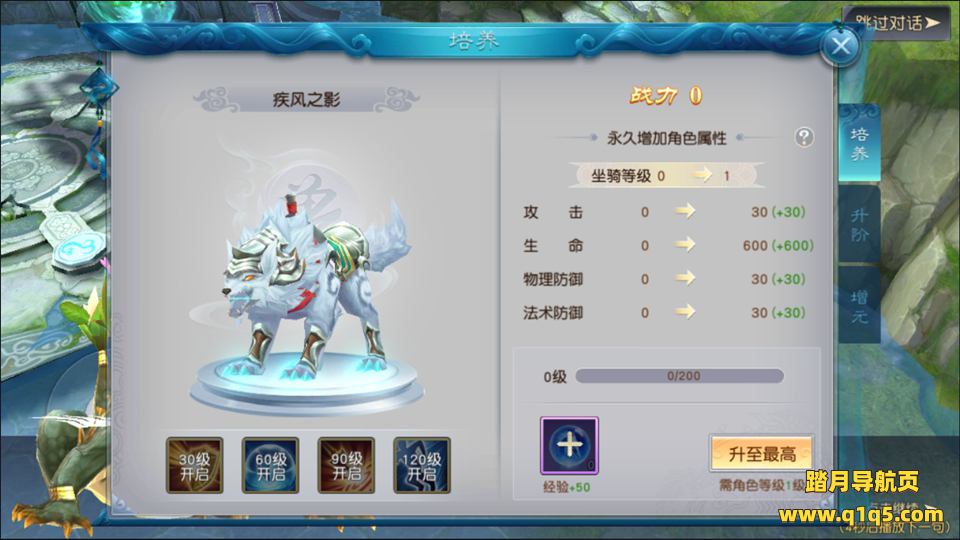Click the 升至最高 button
960x540 pixels.
pyautogui.click(x=762, y=454)
